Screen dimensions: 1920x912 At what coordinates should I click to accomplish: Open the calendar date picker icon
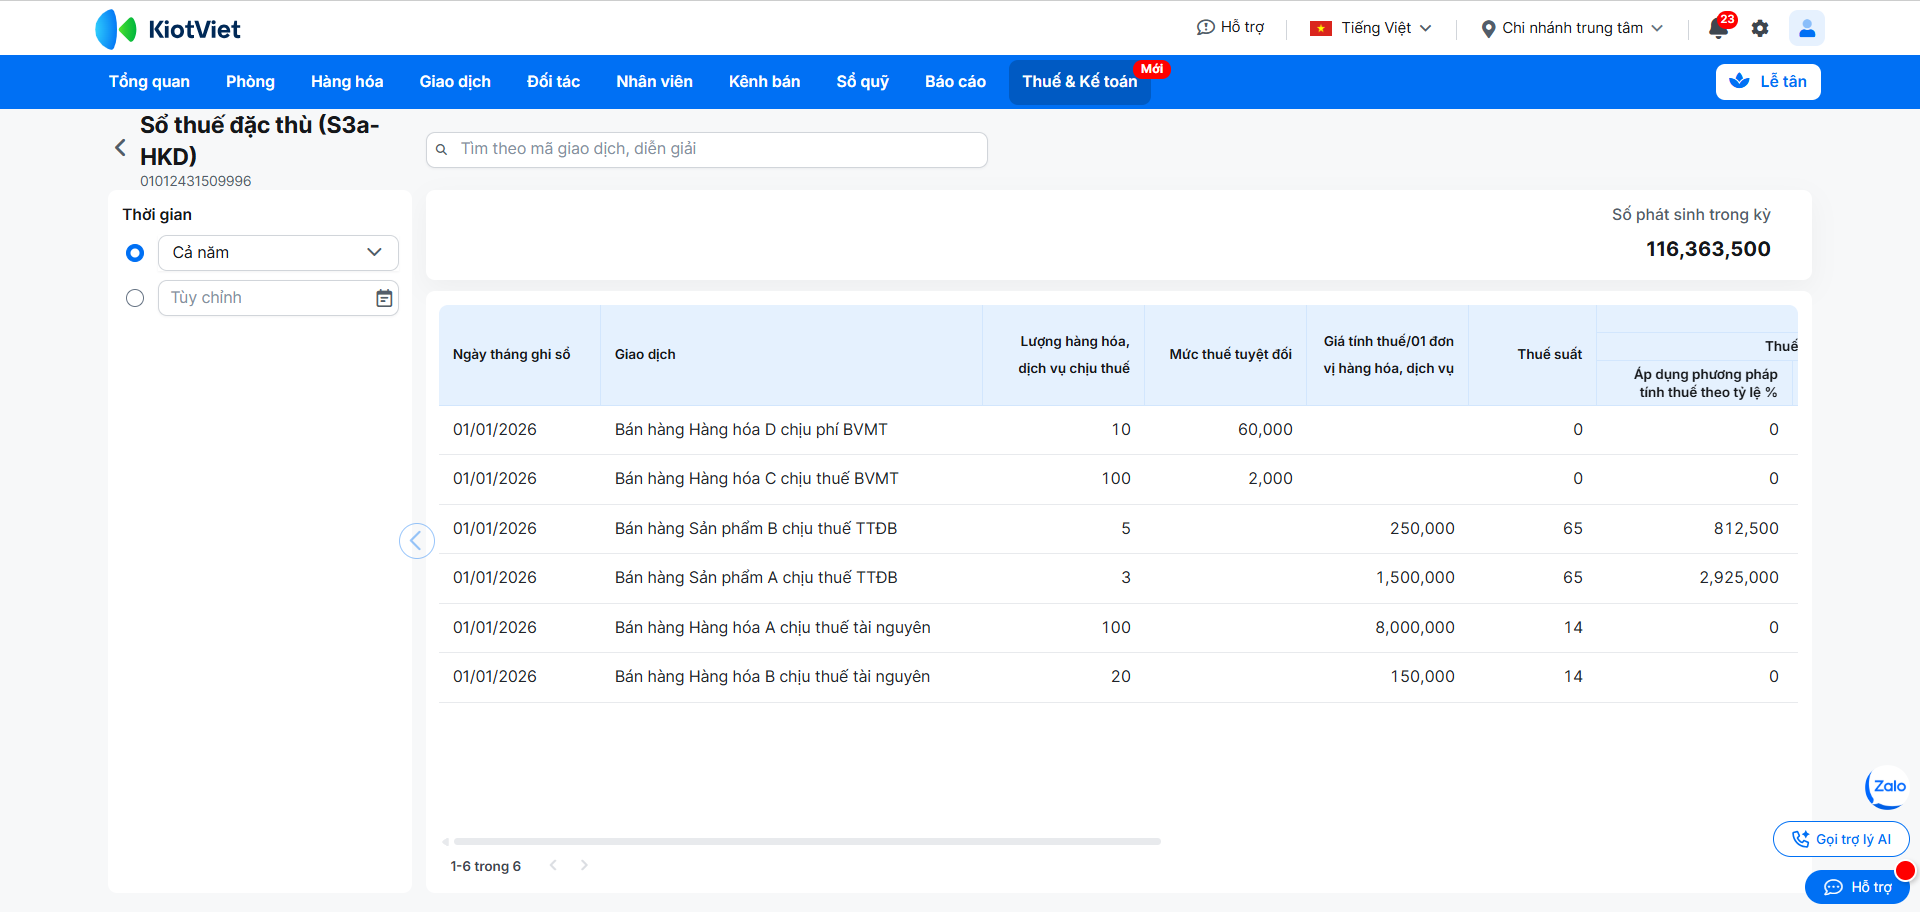coord(384,298)
